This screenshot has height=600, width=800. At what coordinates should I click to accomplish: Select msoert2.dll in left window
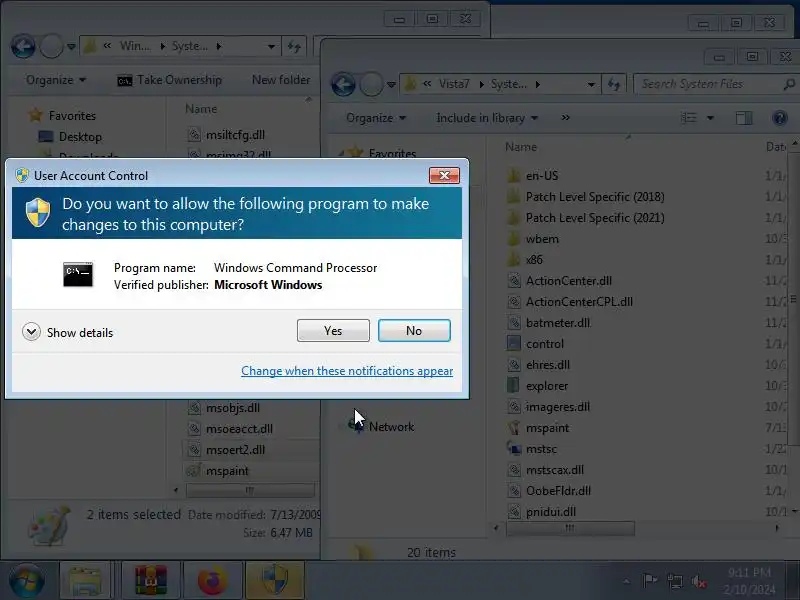[226, 449]
